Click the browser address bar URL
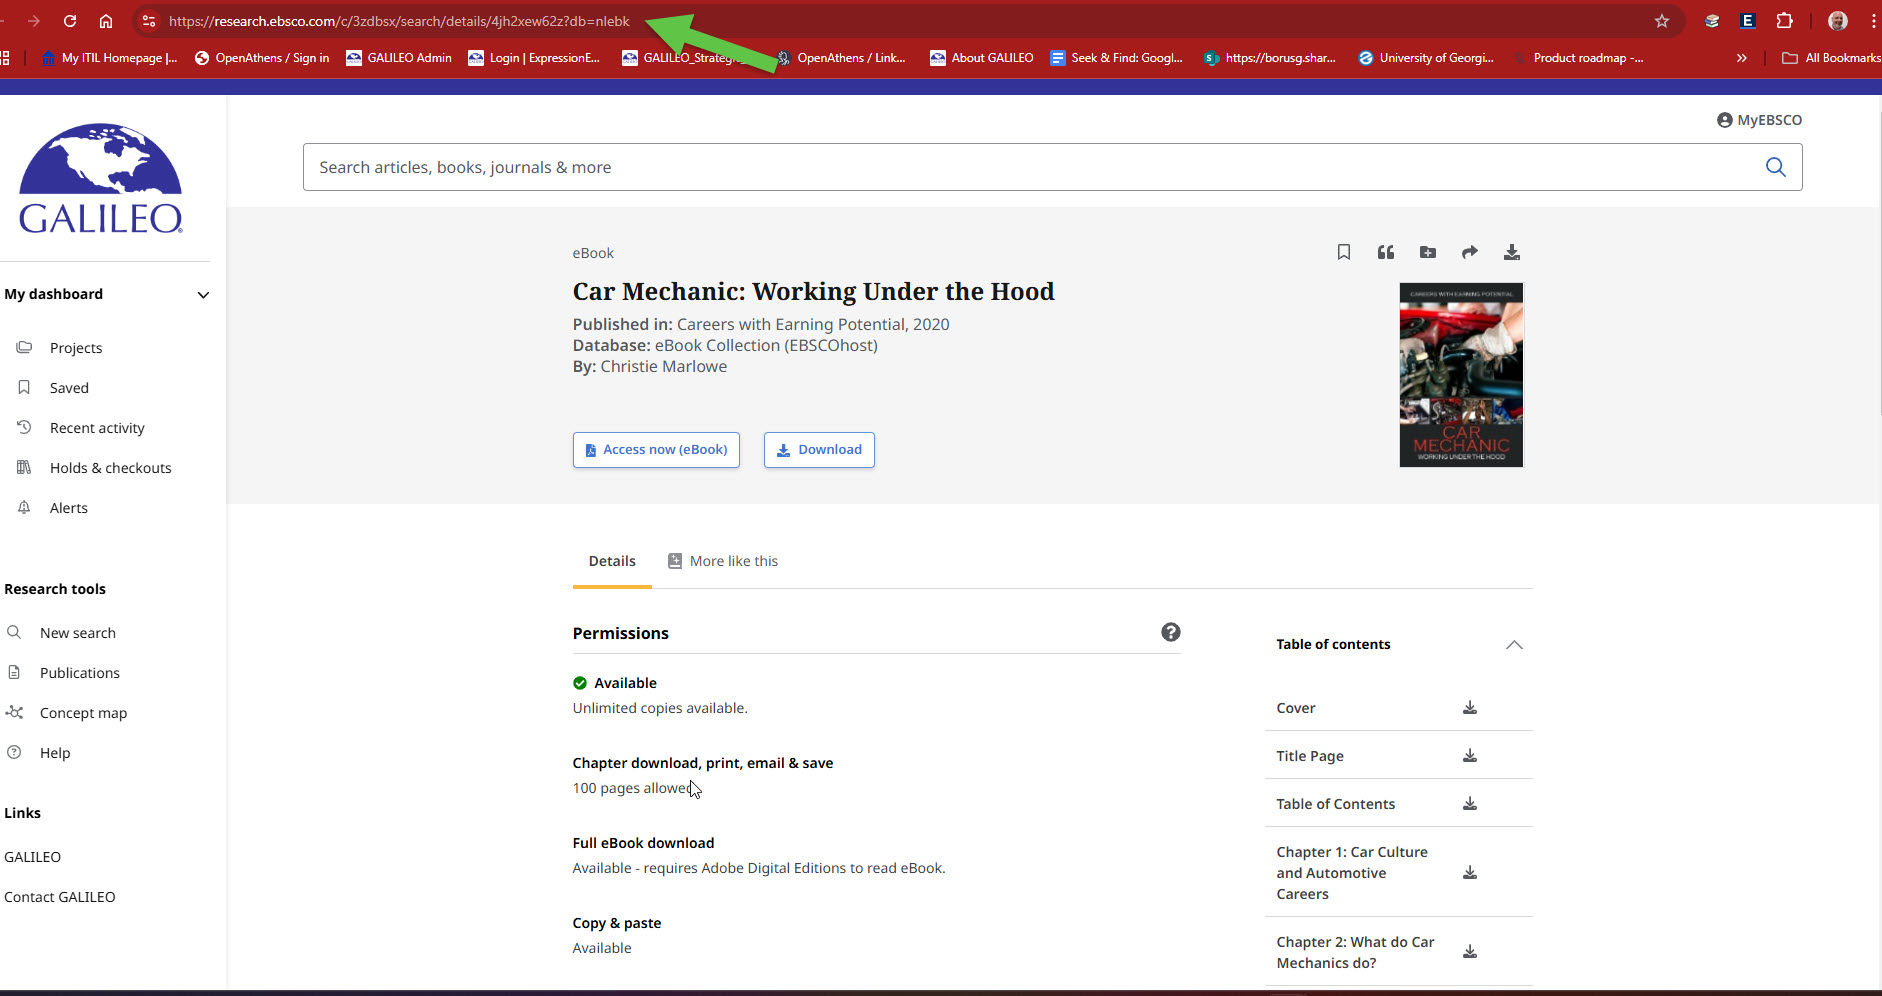 pyautogui.click(x=399, y=21)
